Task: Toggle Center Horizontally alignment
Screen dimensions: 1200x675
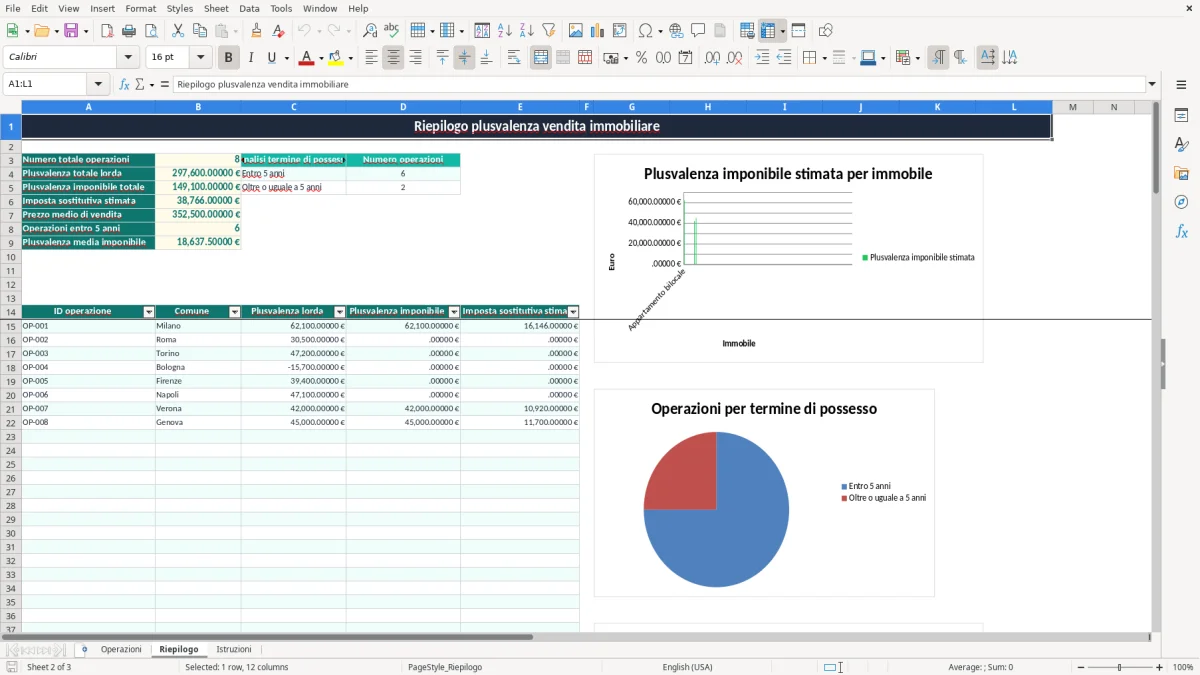Action: tap(393, 58)
